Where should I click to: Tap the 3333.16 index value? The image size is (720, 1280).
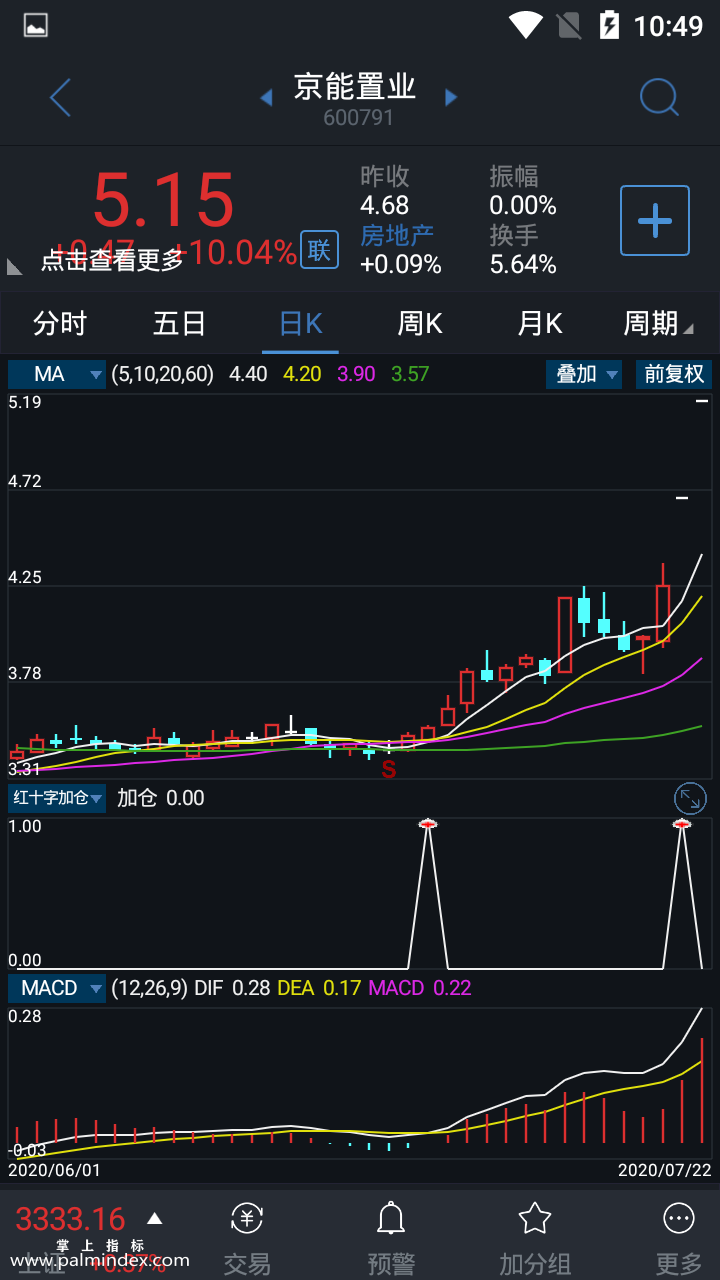coord(70,1219)
